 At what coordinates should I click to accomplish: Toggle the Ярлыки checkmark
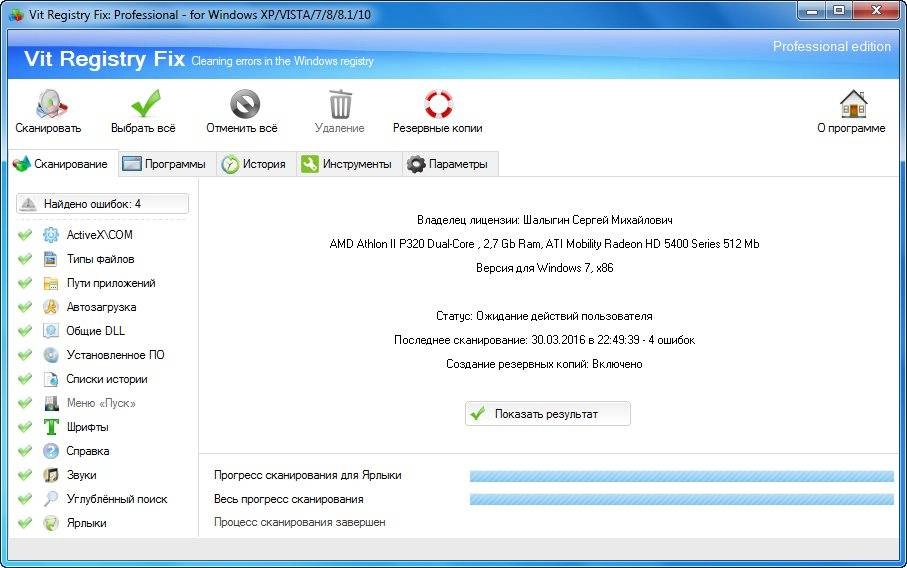(x=25, y=523)
